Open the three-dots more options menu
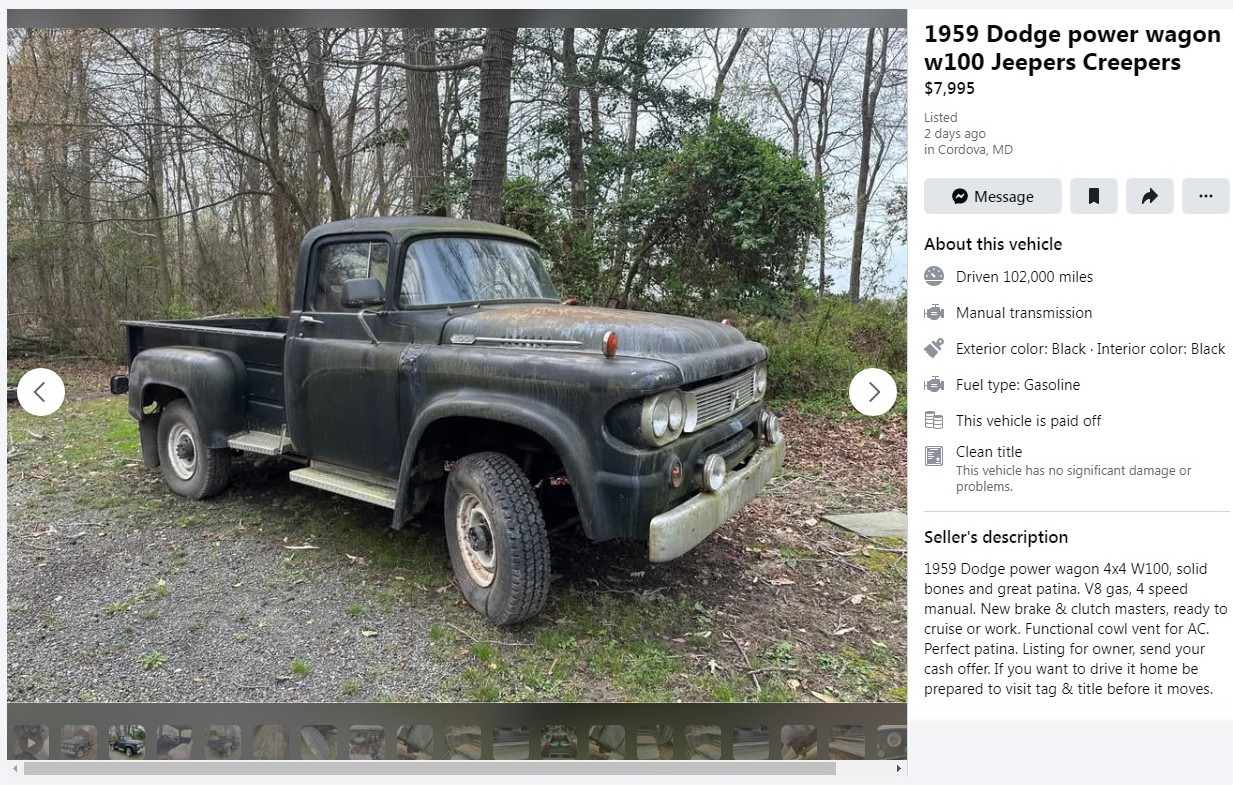The width and height of the screenshot is (1233, 785). [1206, 196]
